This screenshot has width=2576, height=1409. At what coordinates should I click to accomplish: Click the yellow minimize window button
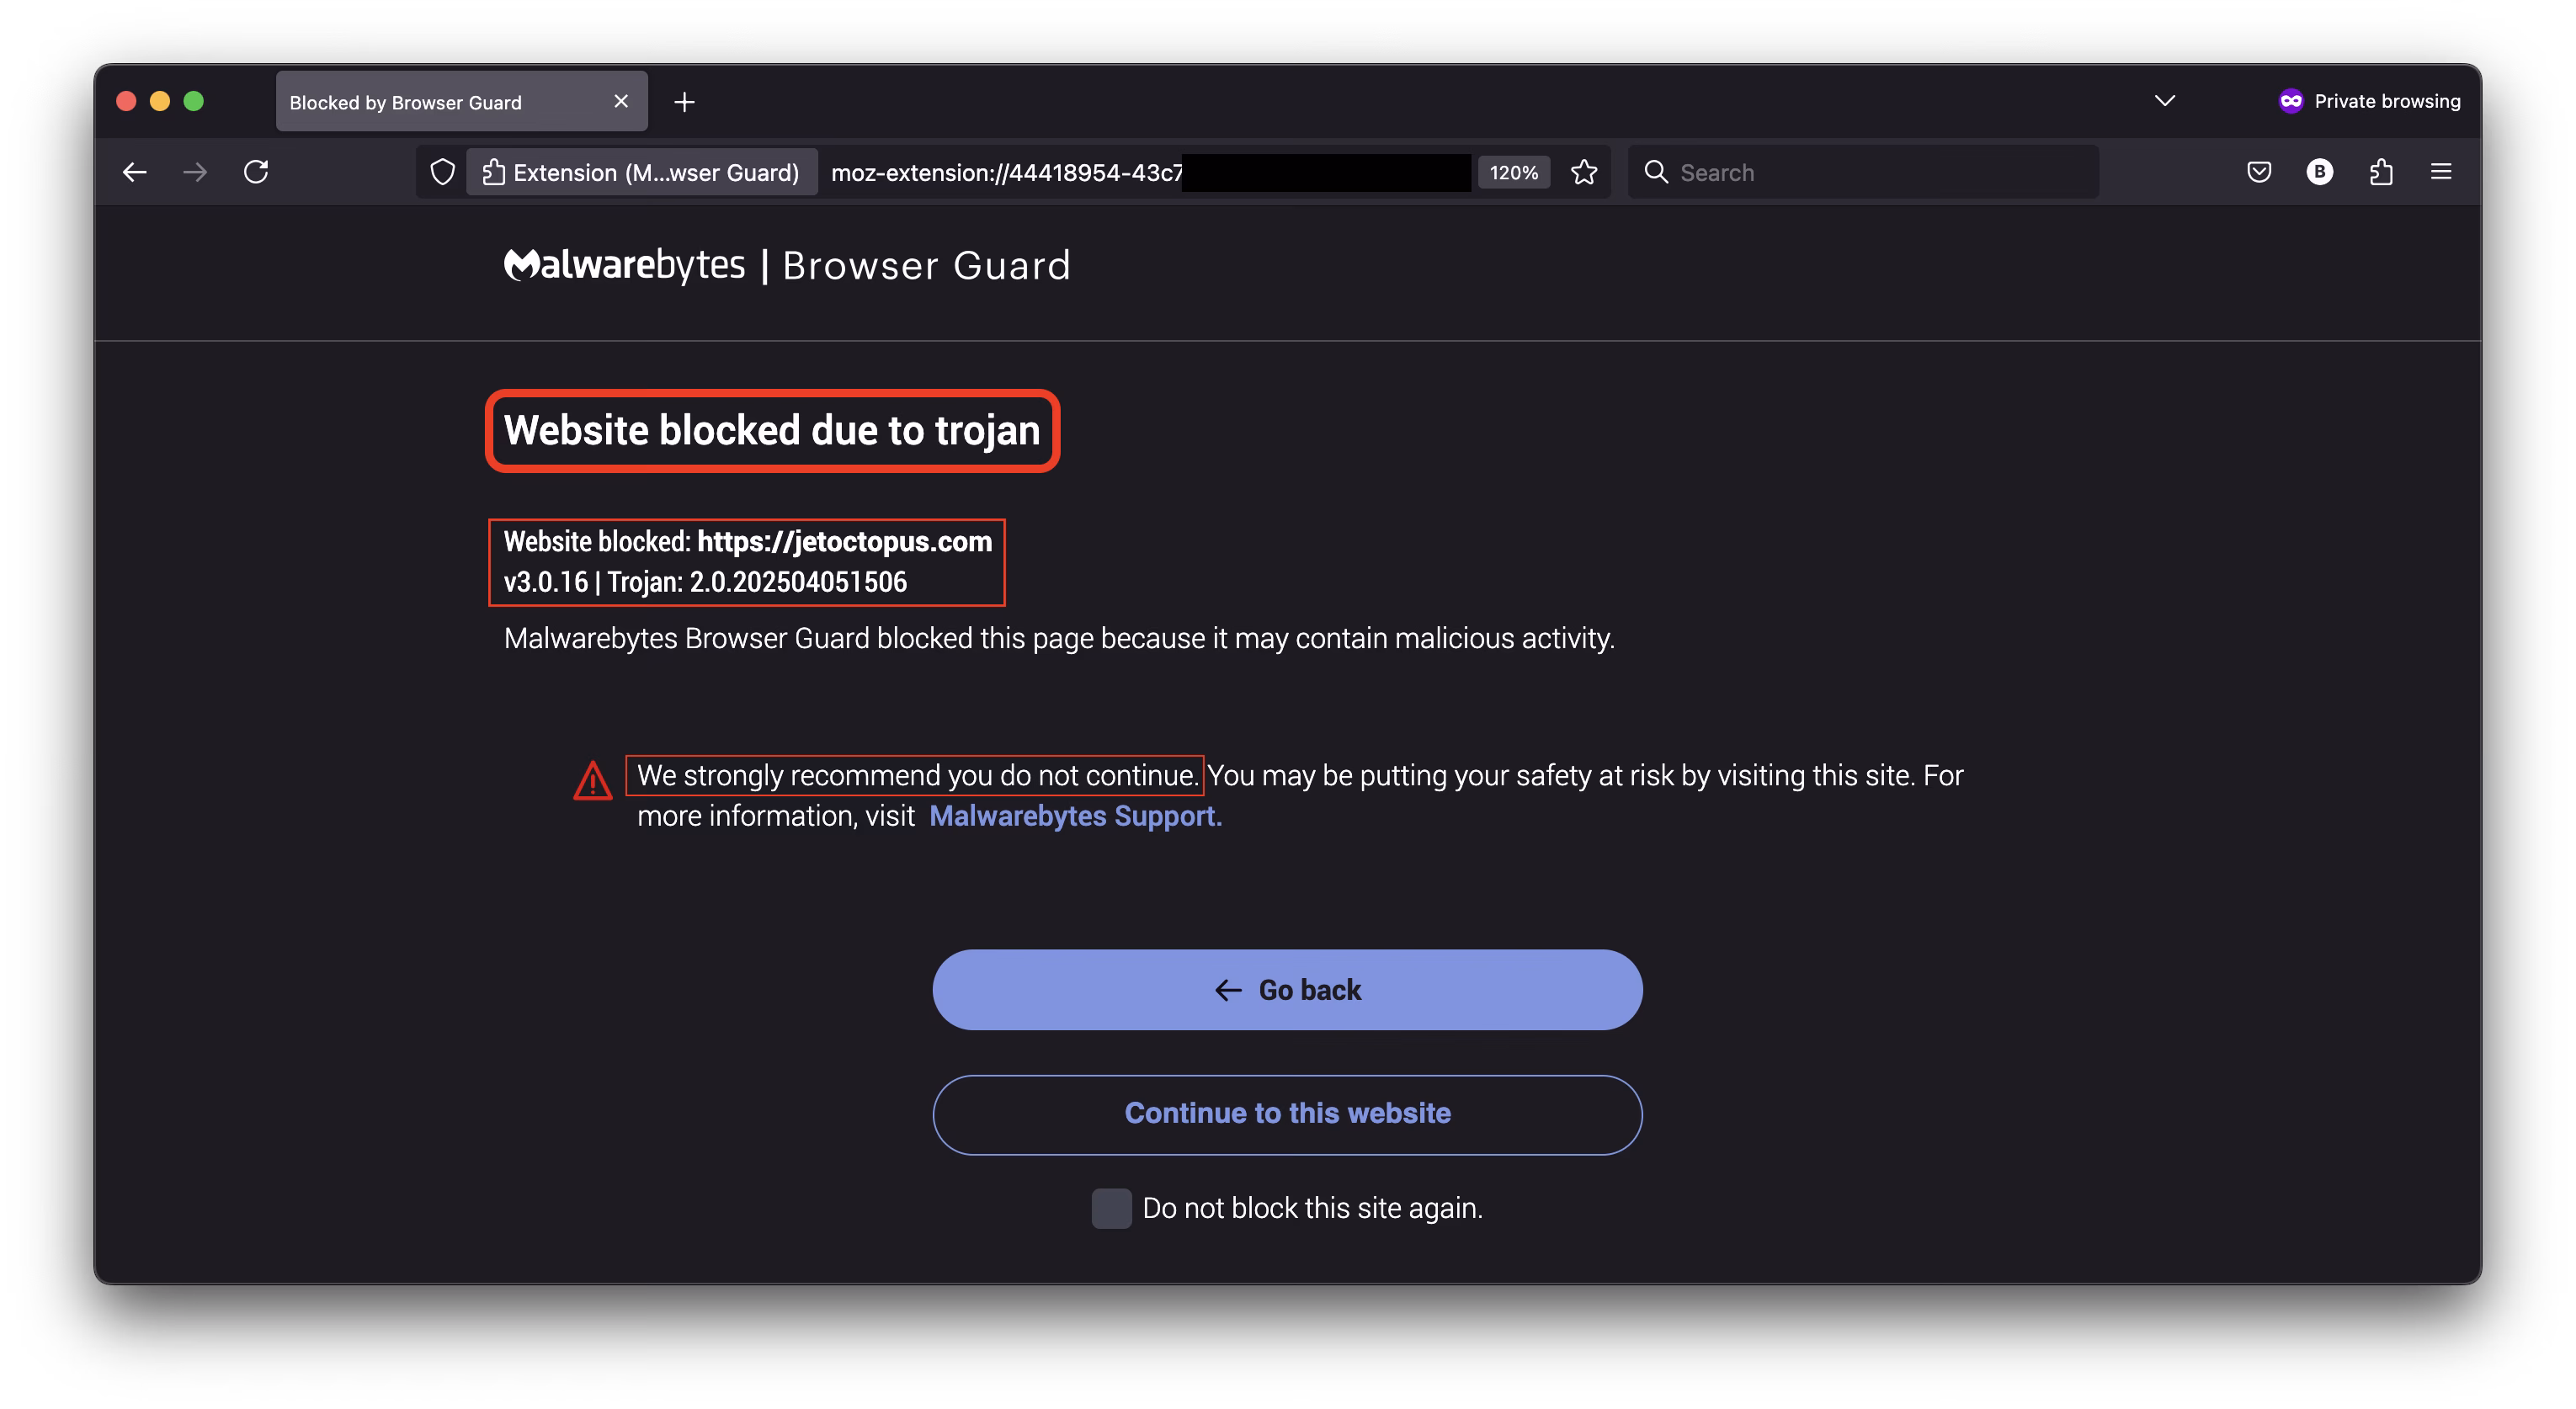160,101
